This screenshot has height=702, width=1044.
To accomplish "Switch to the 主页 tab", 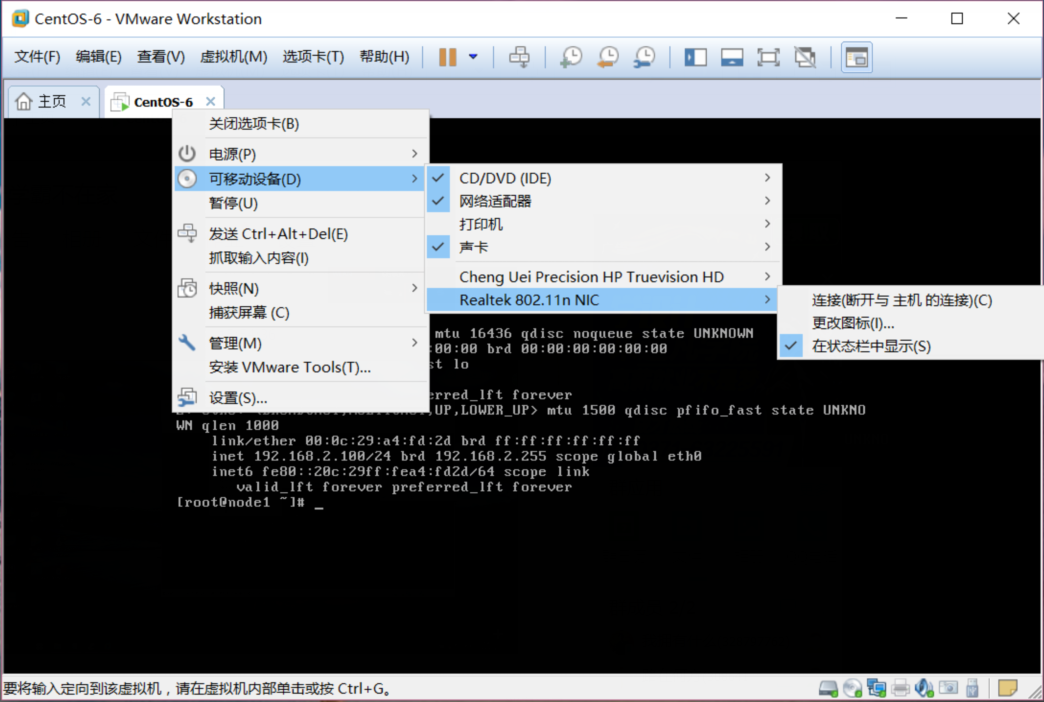I will click(x=53, y=101).
